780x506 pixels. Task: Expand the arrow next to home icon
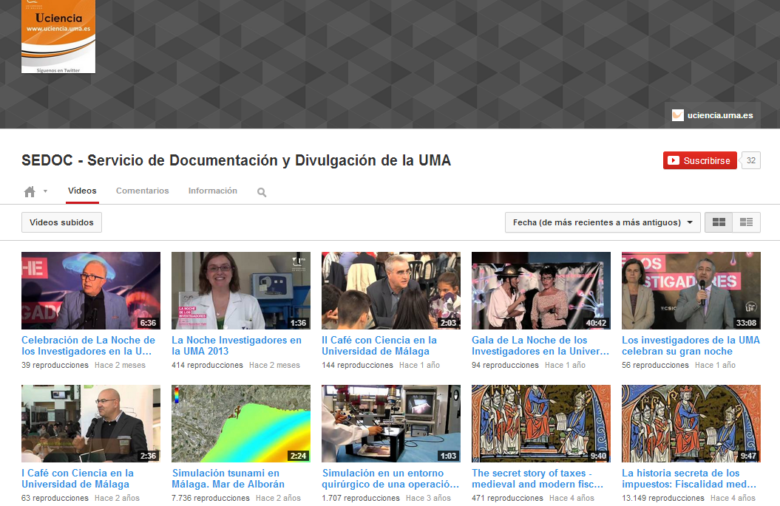point(45,192)
